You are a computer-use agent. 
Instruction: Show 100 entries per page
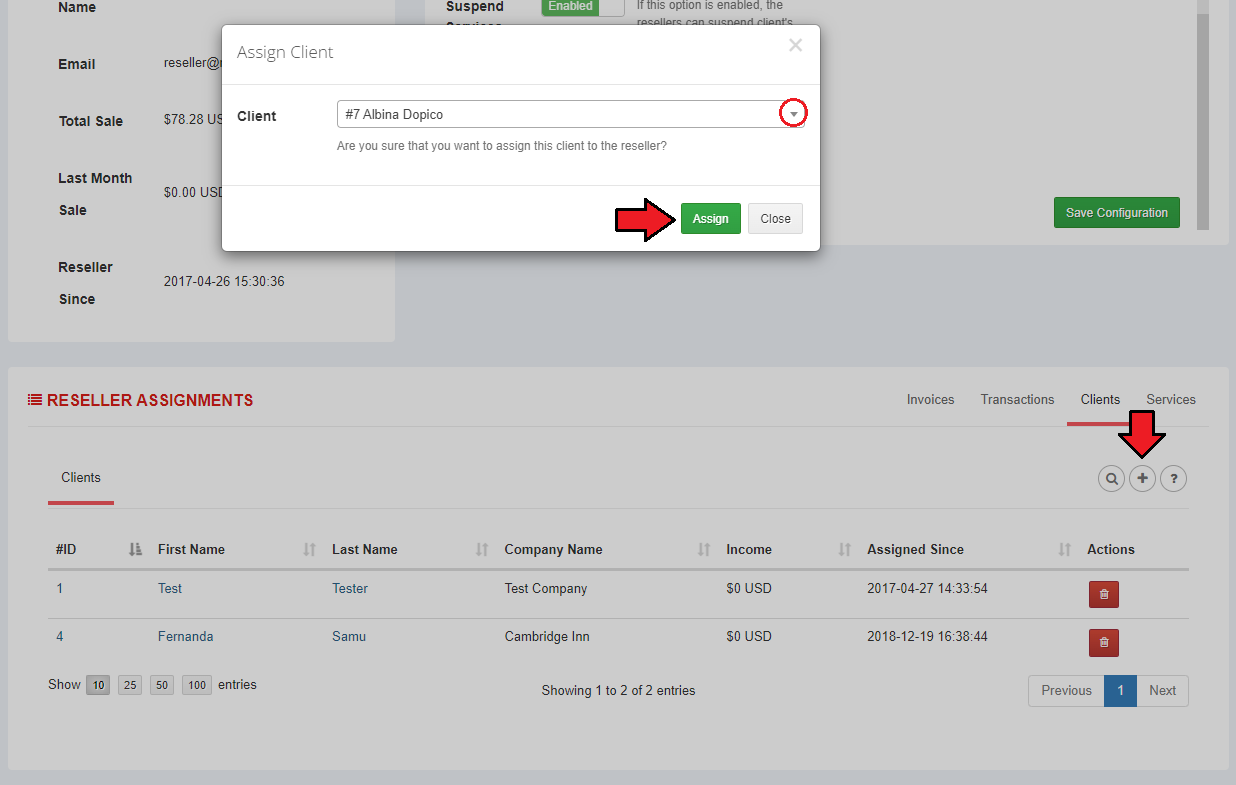pyautogui.click(x=197, y=685)
